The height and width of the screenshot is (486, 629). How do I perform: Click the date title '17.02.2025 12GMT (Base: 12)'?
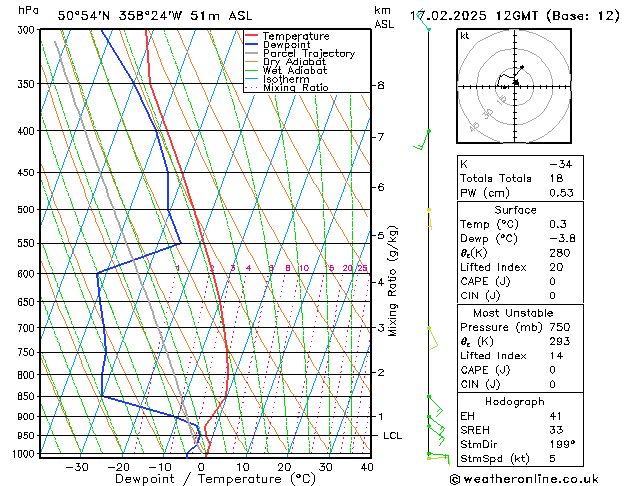(x=515, y=16)
